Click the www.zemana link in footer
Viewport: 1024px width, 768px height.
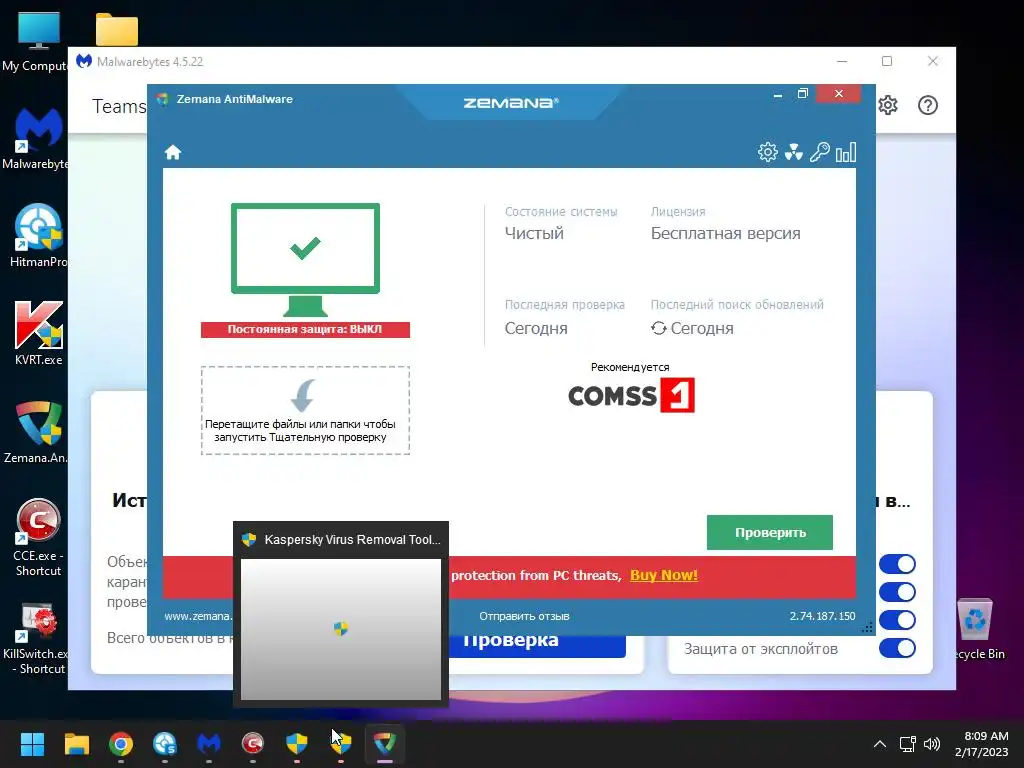pos(198,616)
